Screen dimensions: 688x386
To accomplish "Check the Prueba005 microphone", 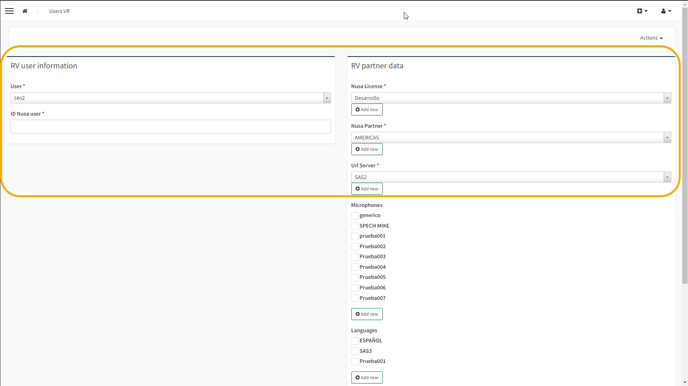I will (355, 277).
